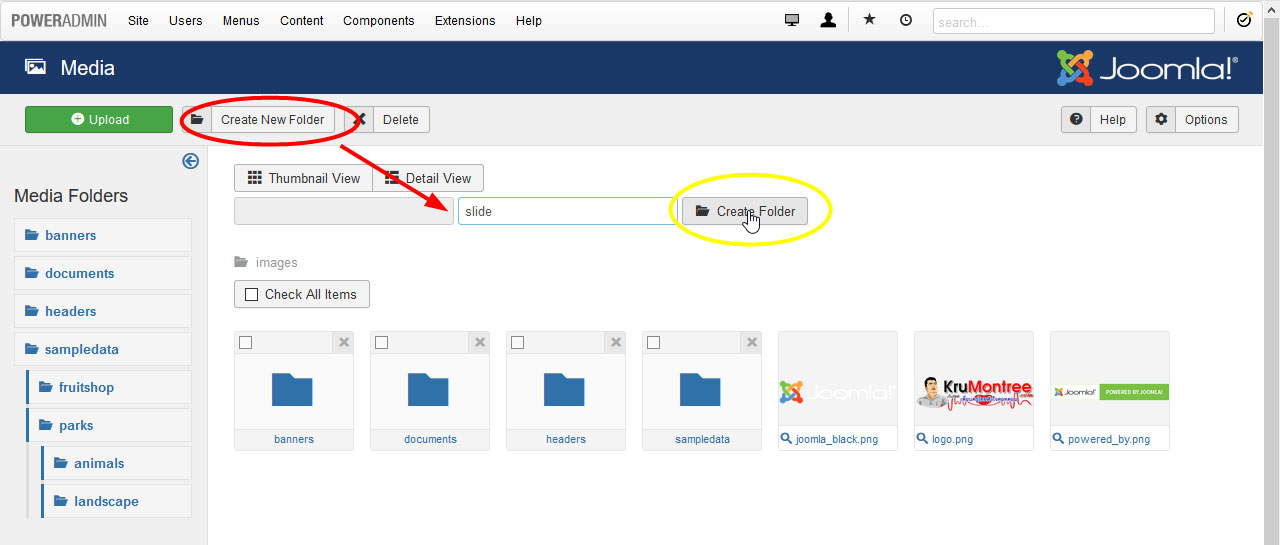This screenshot has width=1280, height=545.
Task: Collapse sidebar with the left arrow icon
Action: click(x=190, y=161)
